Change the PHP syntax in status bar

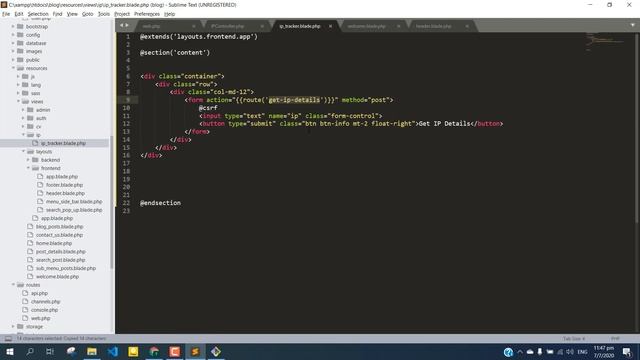coord(615,339)
